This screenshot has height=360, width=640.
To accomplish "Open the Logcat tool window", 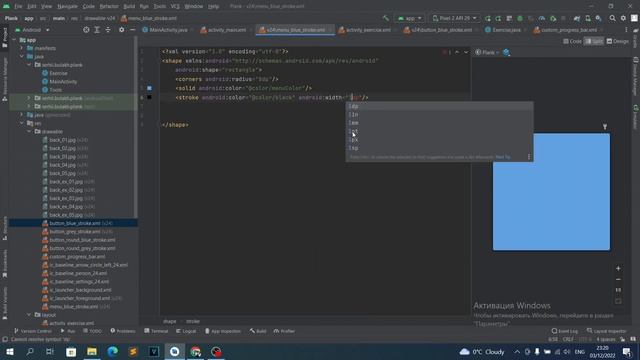I will click(186, 331).
